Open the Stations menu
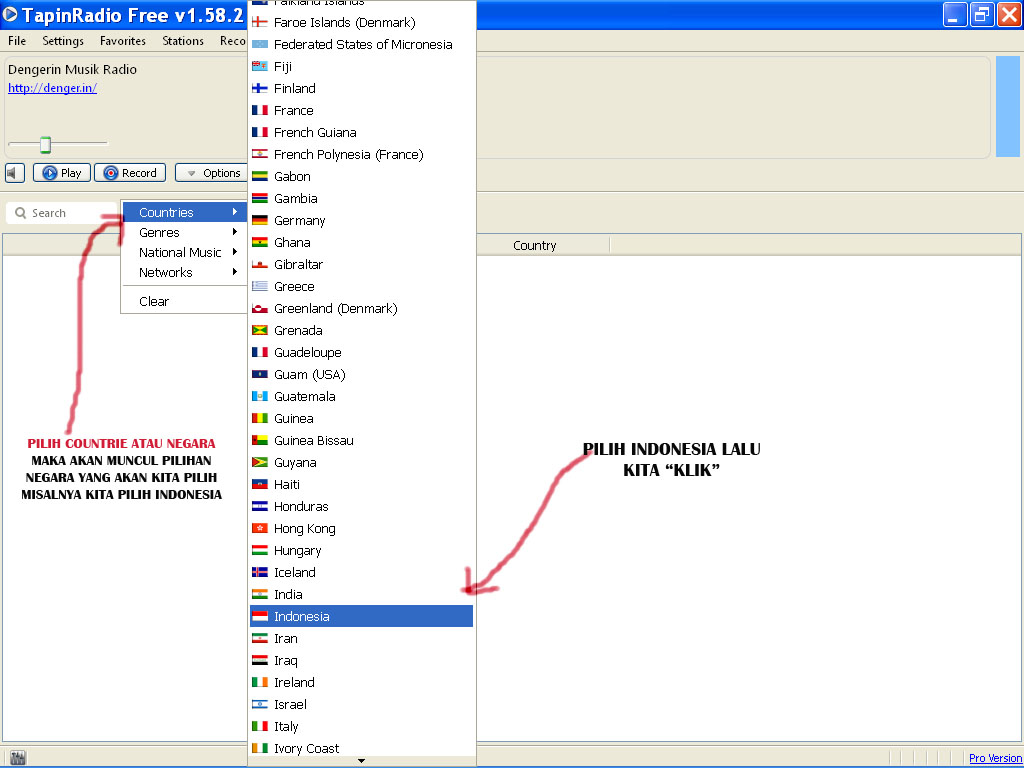Image resolution: width=1024 pixels, height=768 pixels. pos(183,40)
